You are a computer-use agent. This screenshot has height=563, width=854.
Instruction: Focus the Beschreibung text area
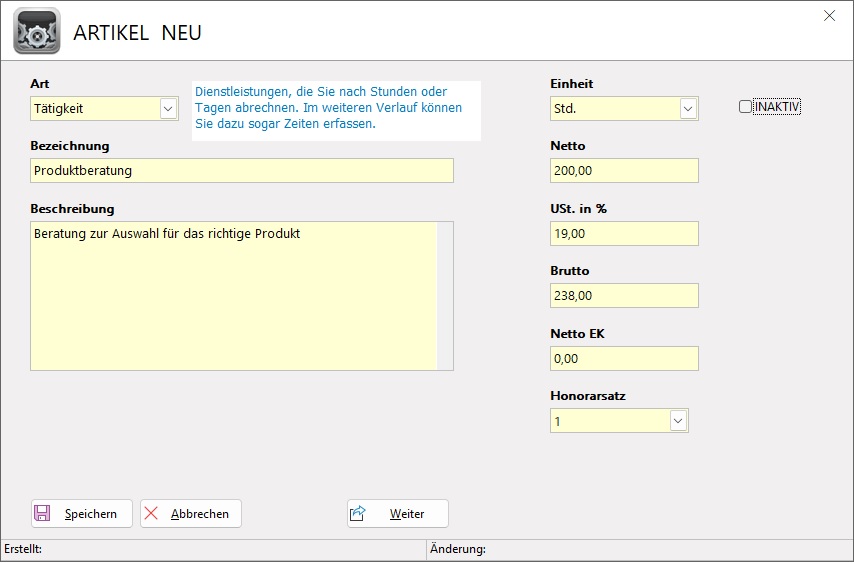click(234, 296)
